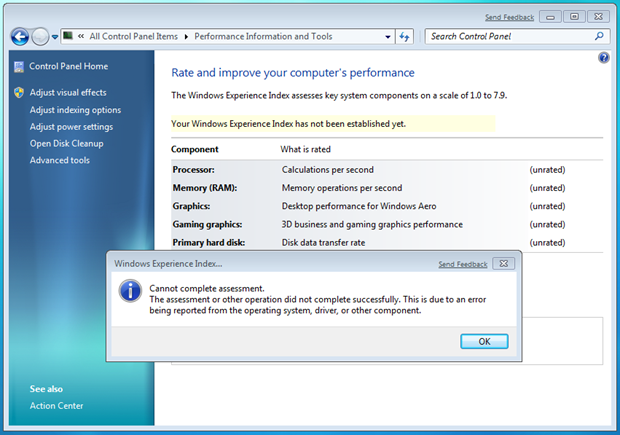Expand the double-chevron breadcrumb overflow
This screenshot has height=435, width=620.
[x=81, y=36]
